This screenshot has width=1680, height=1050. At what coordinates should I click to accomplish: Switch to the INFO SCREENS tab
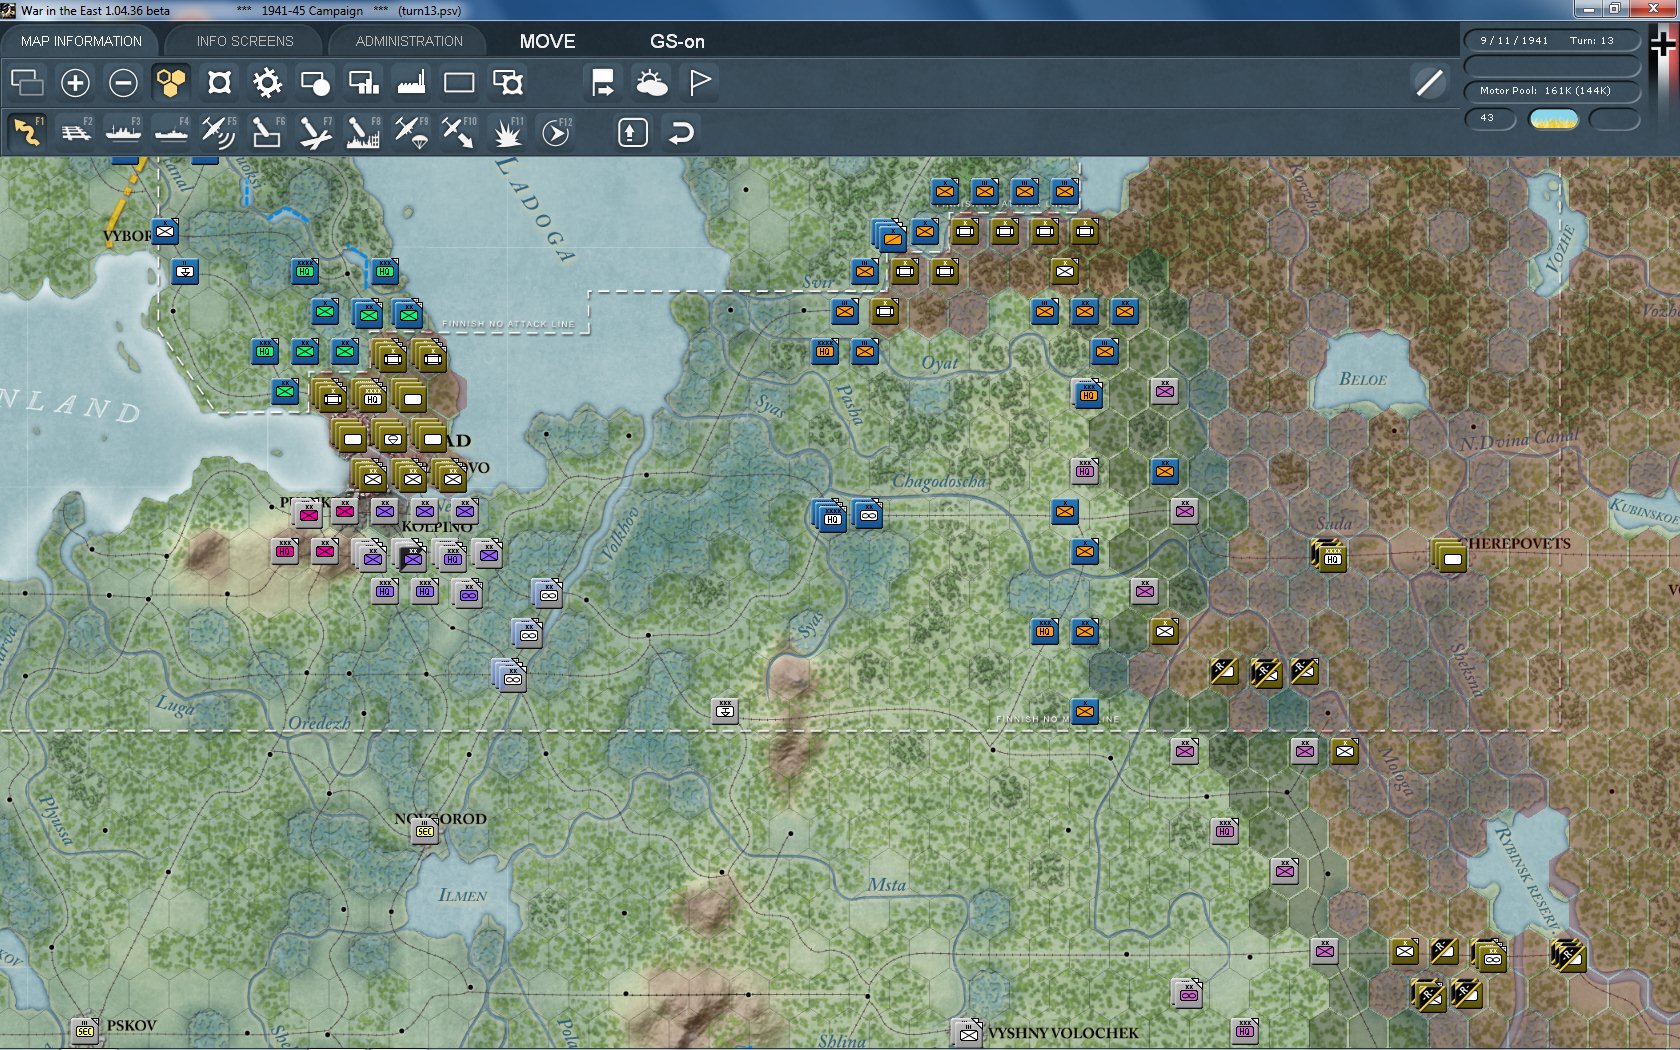(x=245, y=41)
